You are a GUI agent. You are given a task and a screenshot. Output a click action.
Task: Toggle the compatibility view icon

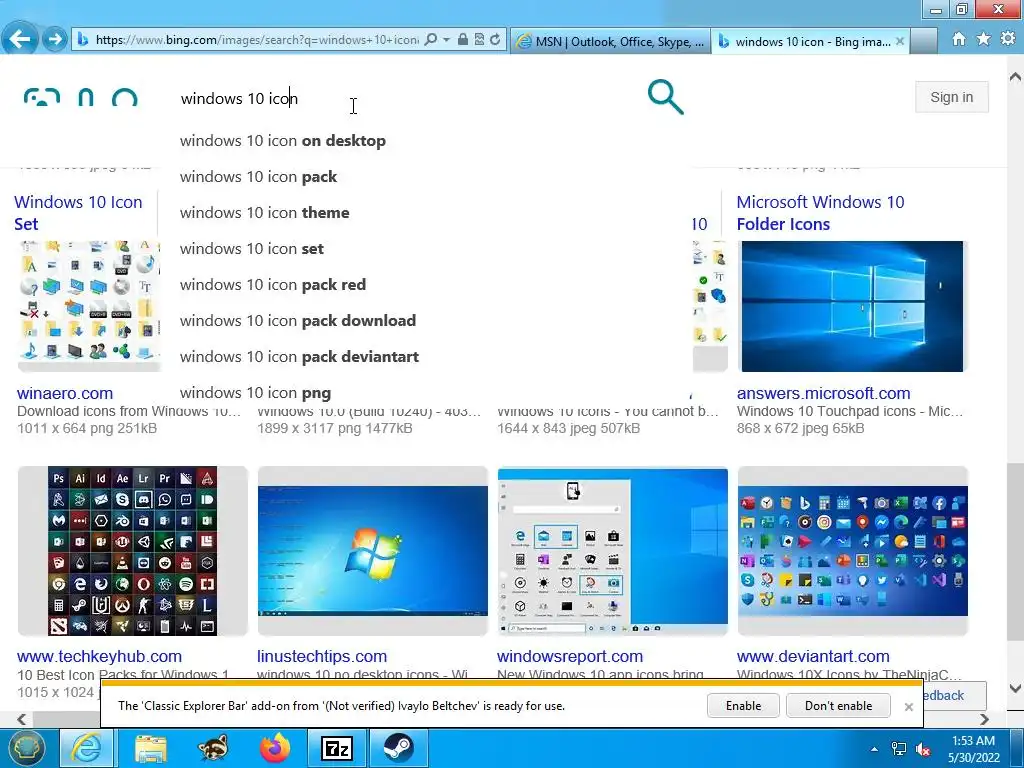click(479, 40)
